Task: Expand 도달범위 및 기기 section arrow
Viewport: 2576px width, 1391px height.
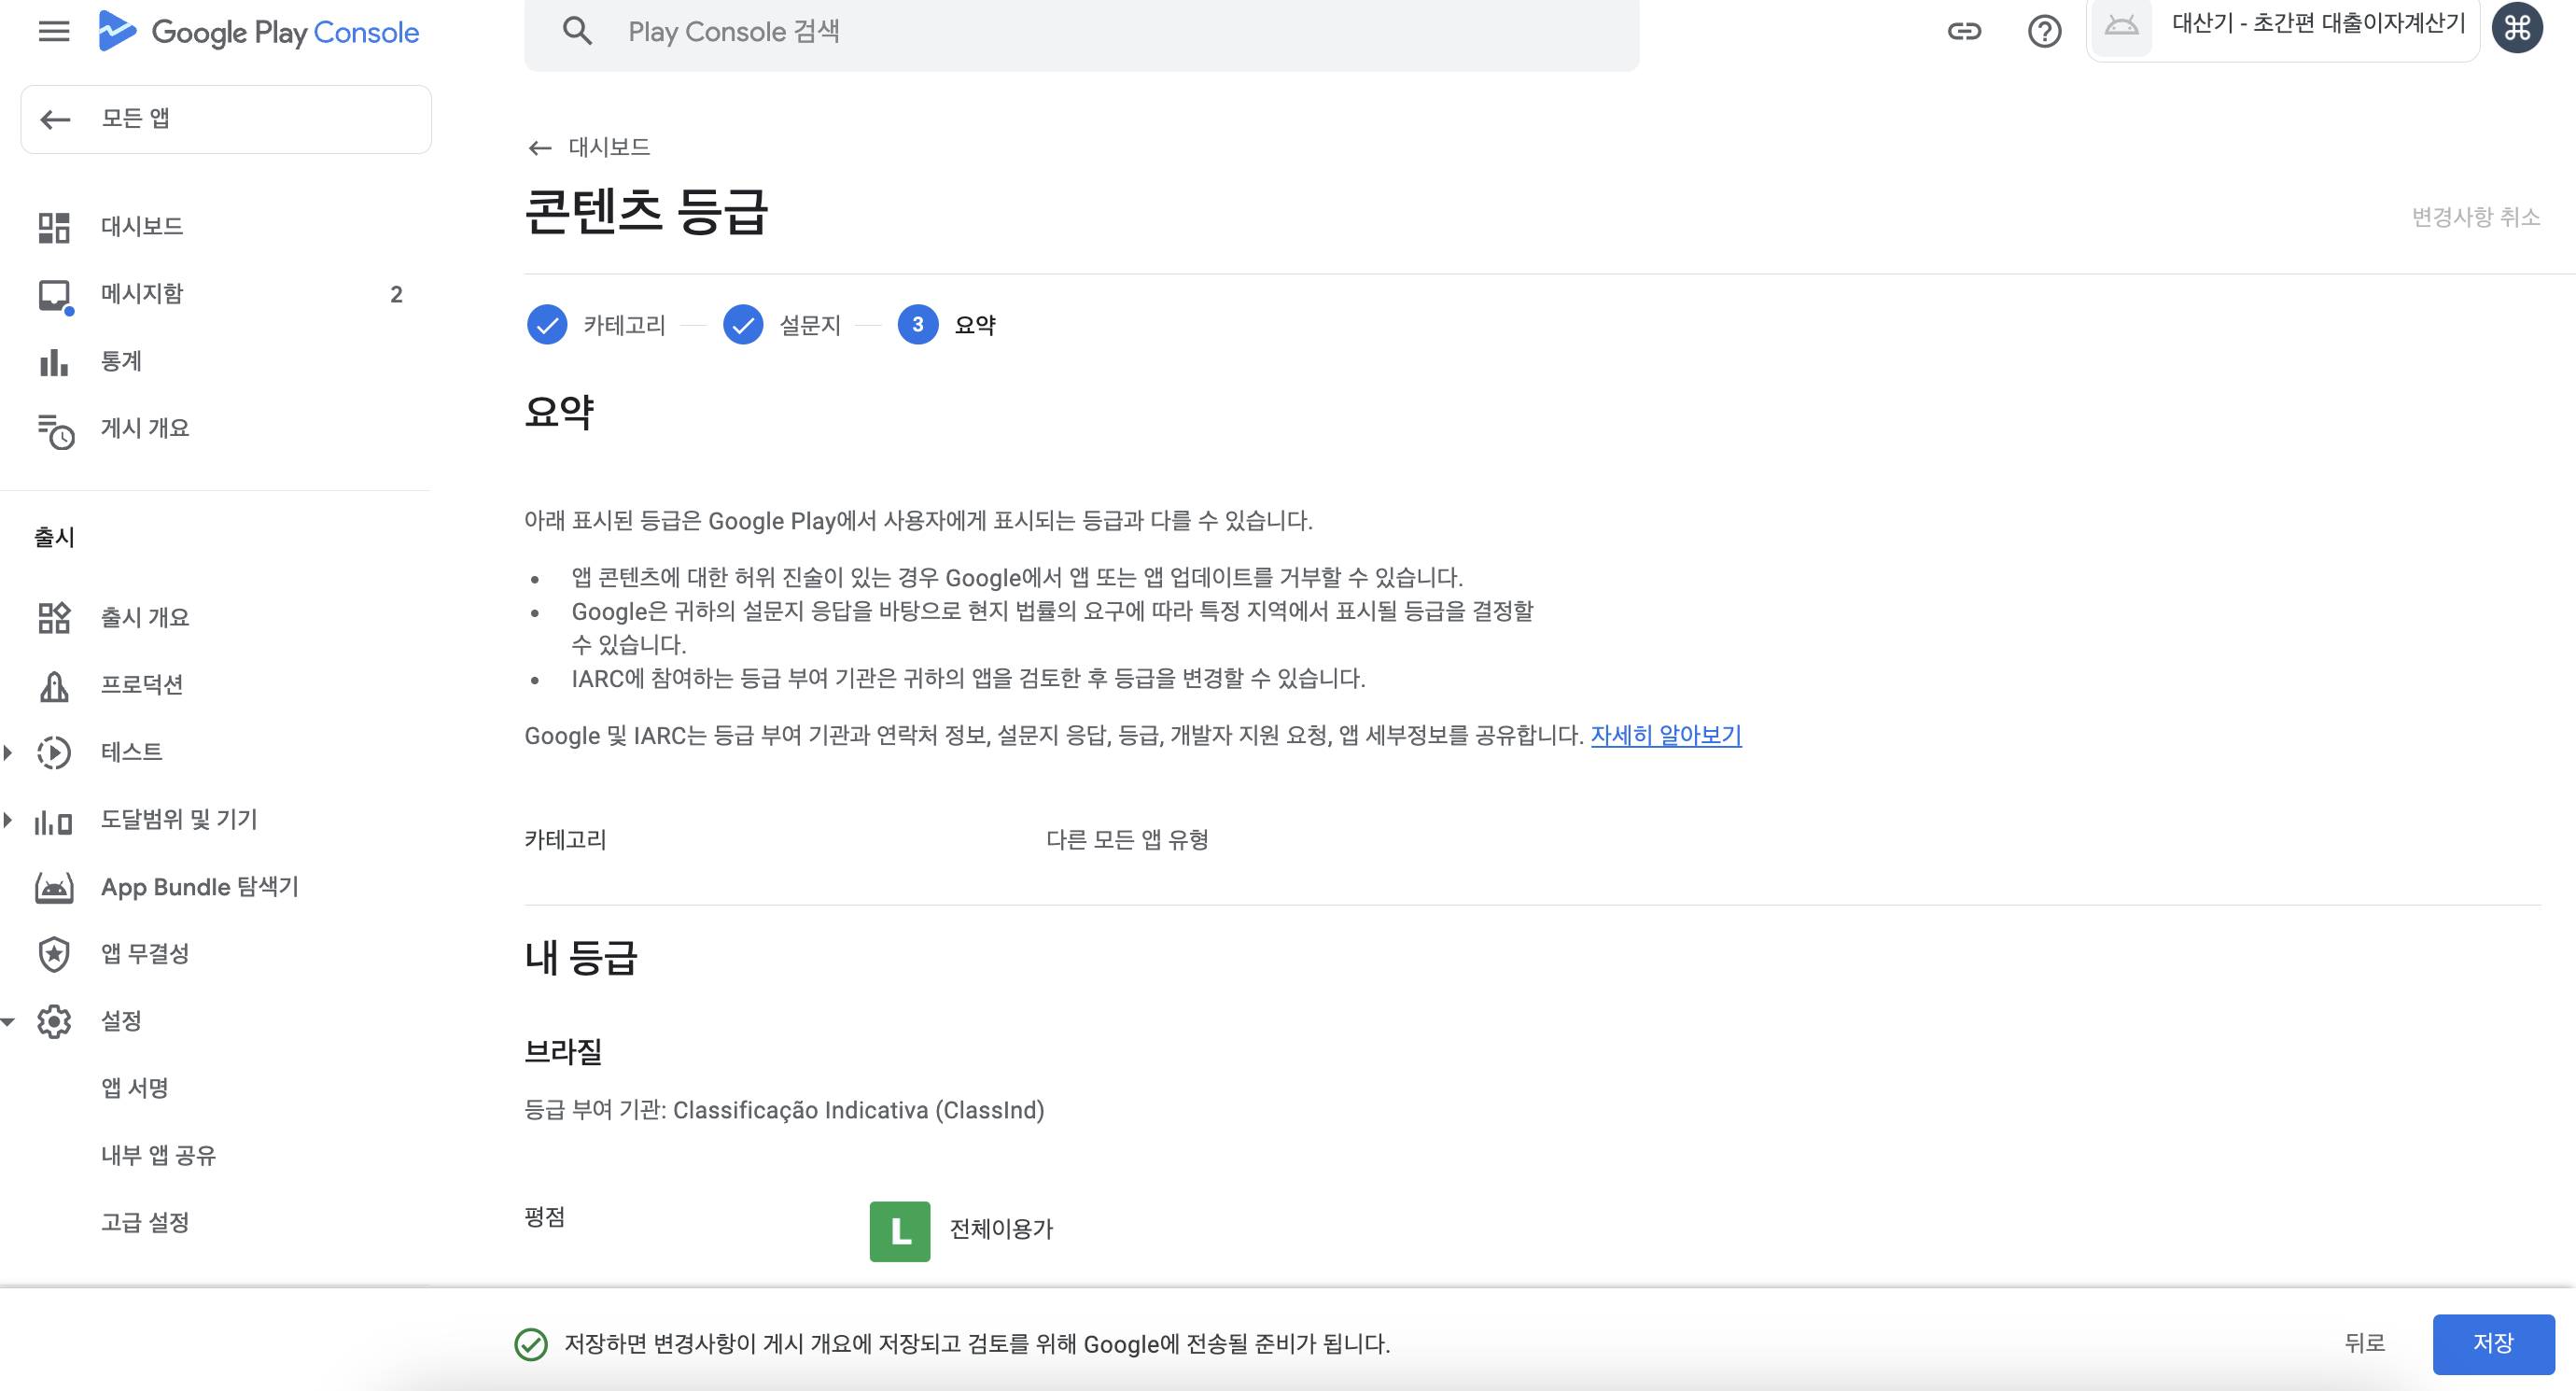Action: 8,820
